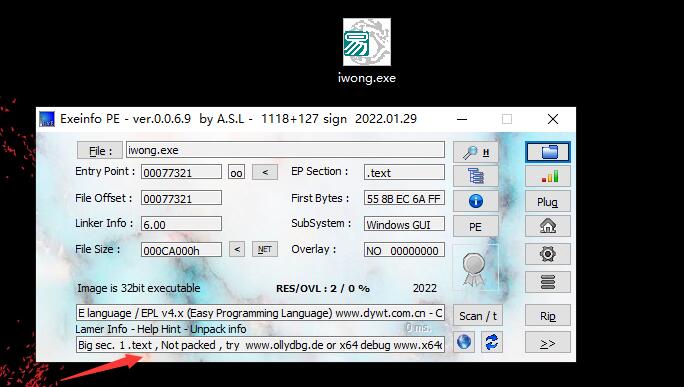The height and width of the screenshot is (387, 684).
Task: Click the Exeinfo PE title bar icon
Action: pyautogui.click(x=47, y=119)
